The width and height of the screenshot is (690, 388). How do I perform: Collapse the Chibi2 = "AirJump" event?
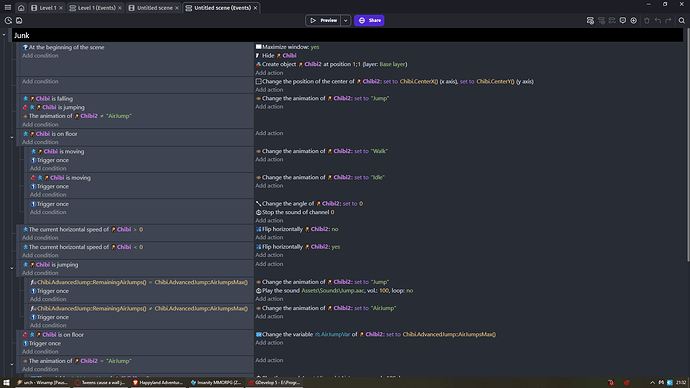pos(12,364)
